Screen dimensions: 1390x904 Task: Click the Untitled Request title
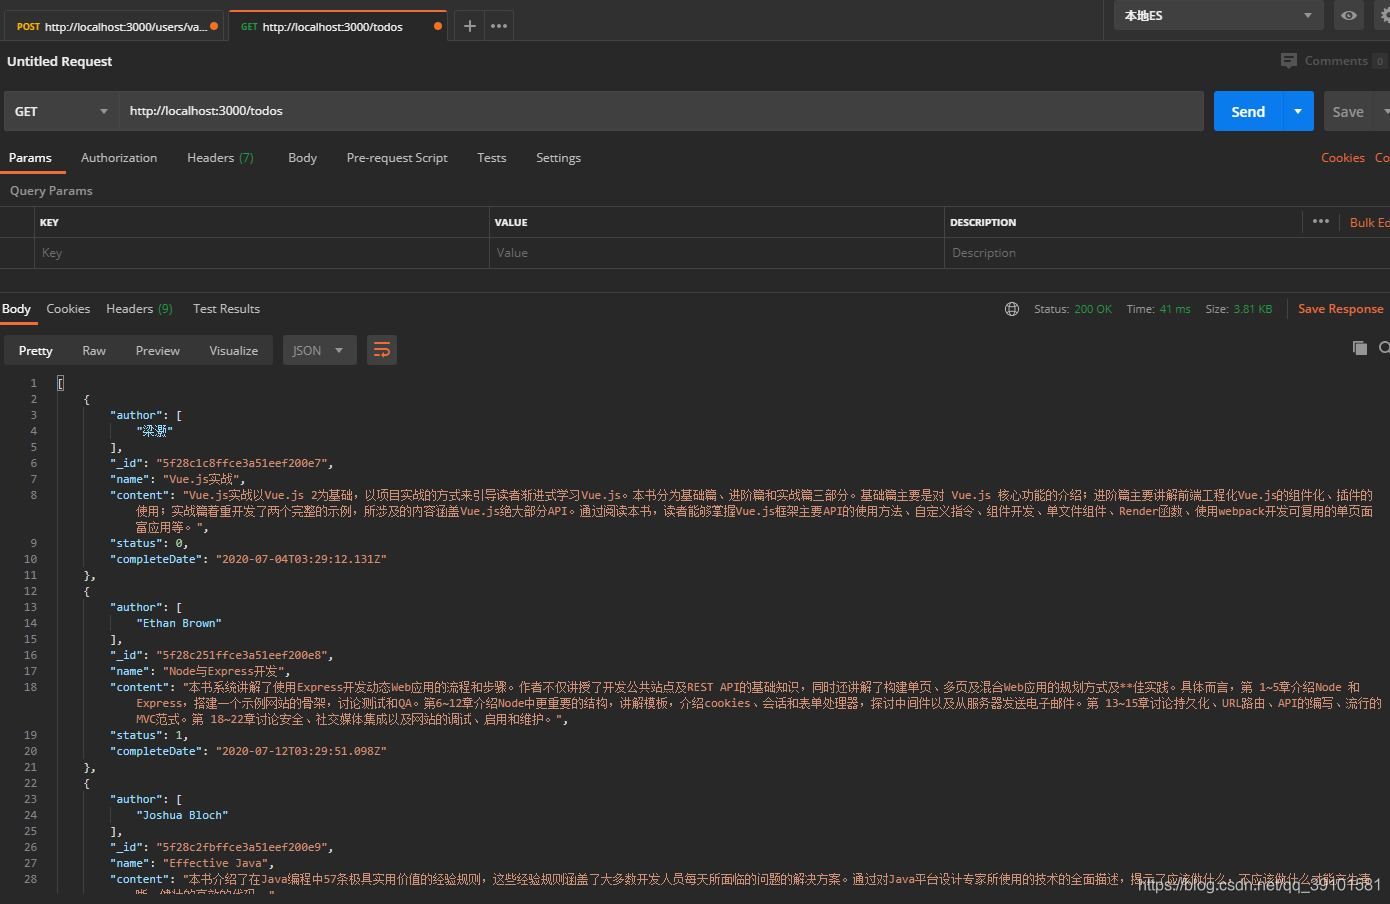[60, 61]
